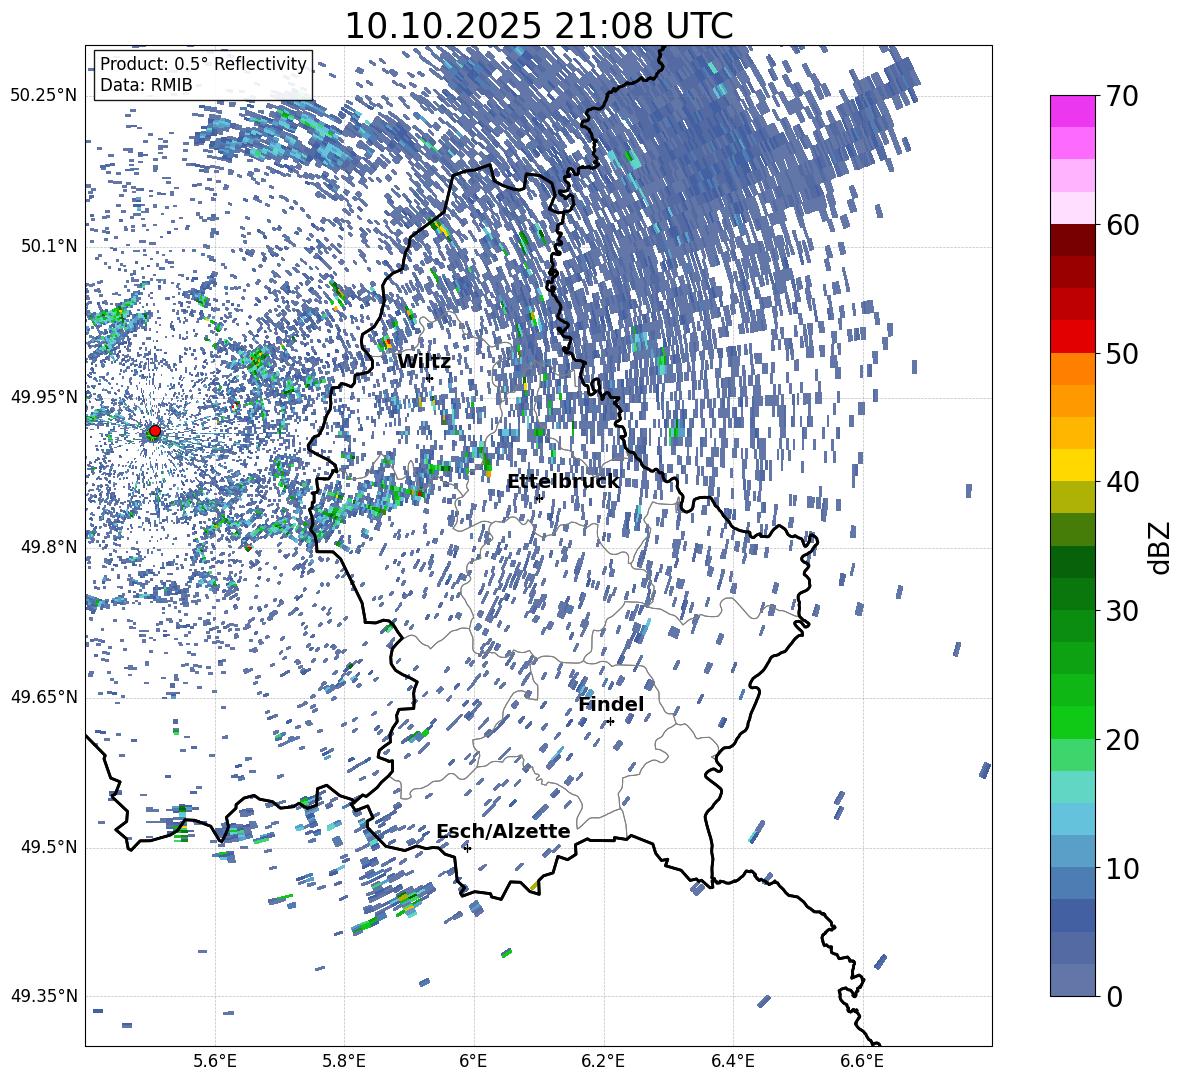The height and width of the screenshot is (1081, 1184).
Task: Click the 'Product: 0.5° Reflectivity' text
Action: pos(203,64)
